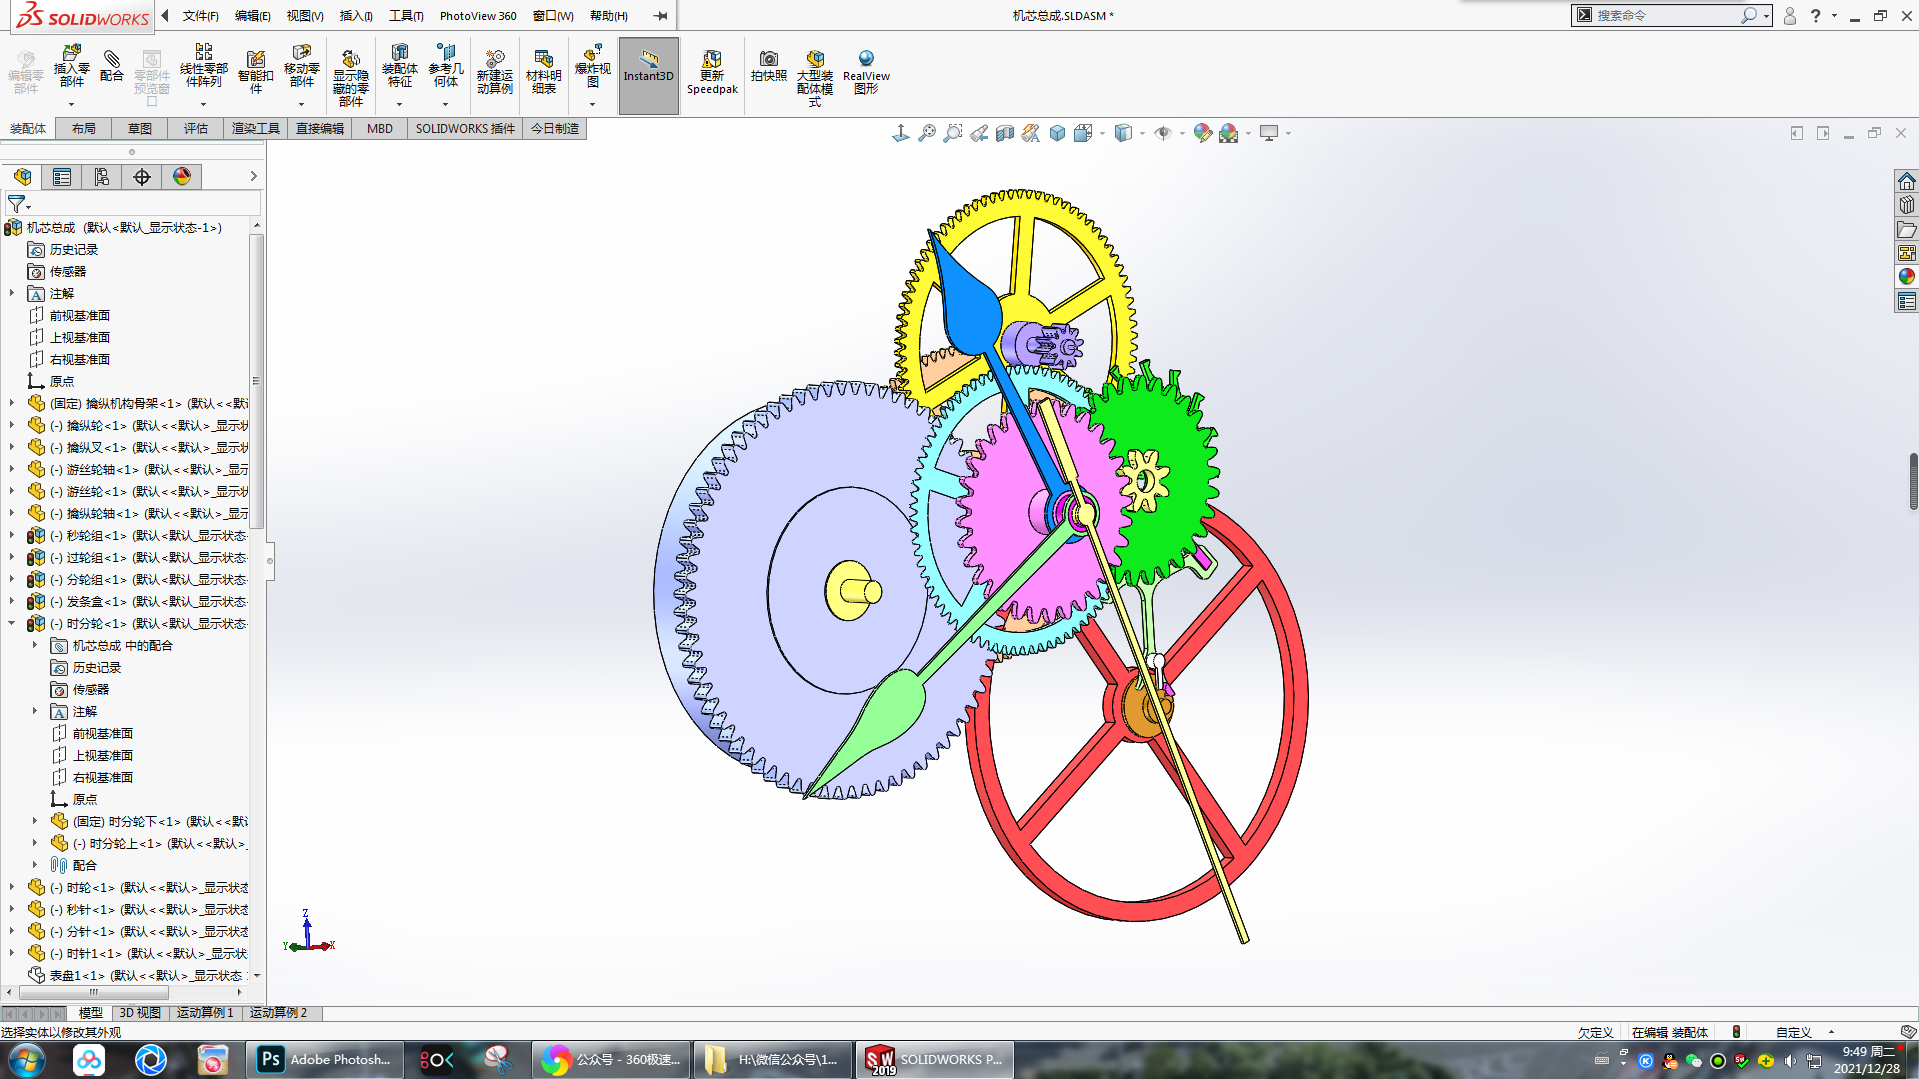Click the feature tree vertical scrollbar
Image resolution: width=1919 pixels, height=1079 pixels.
(256, 380)
